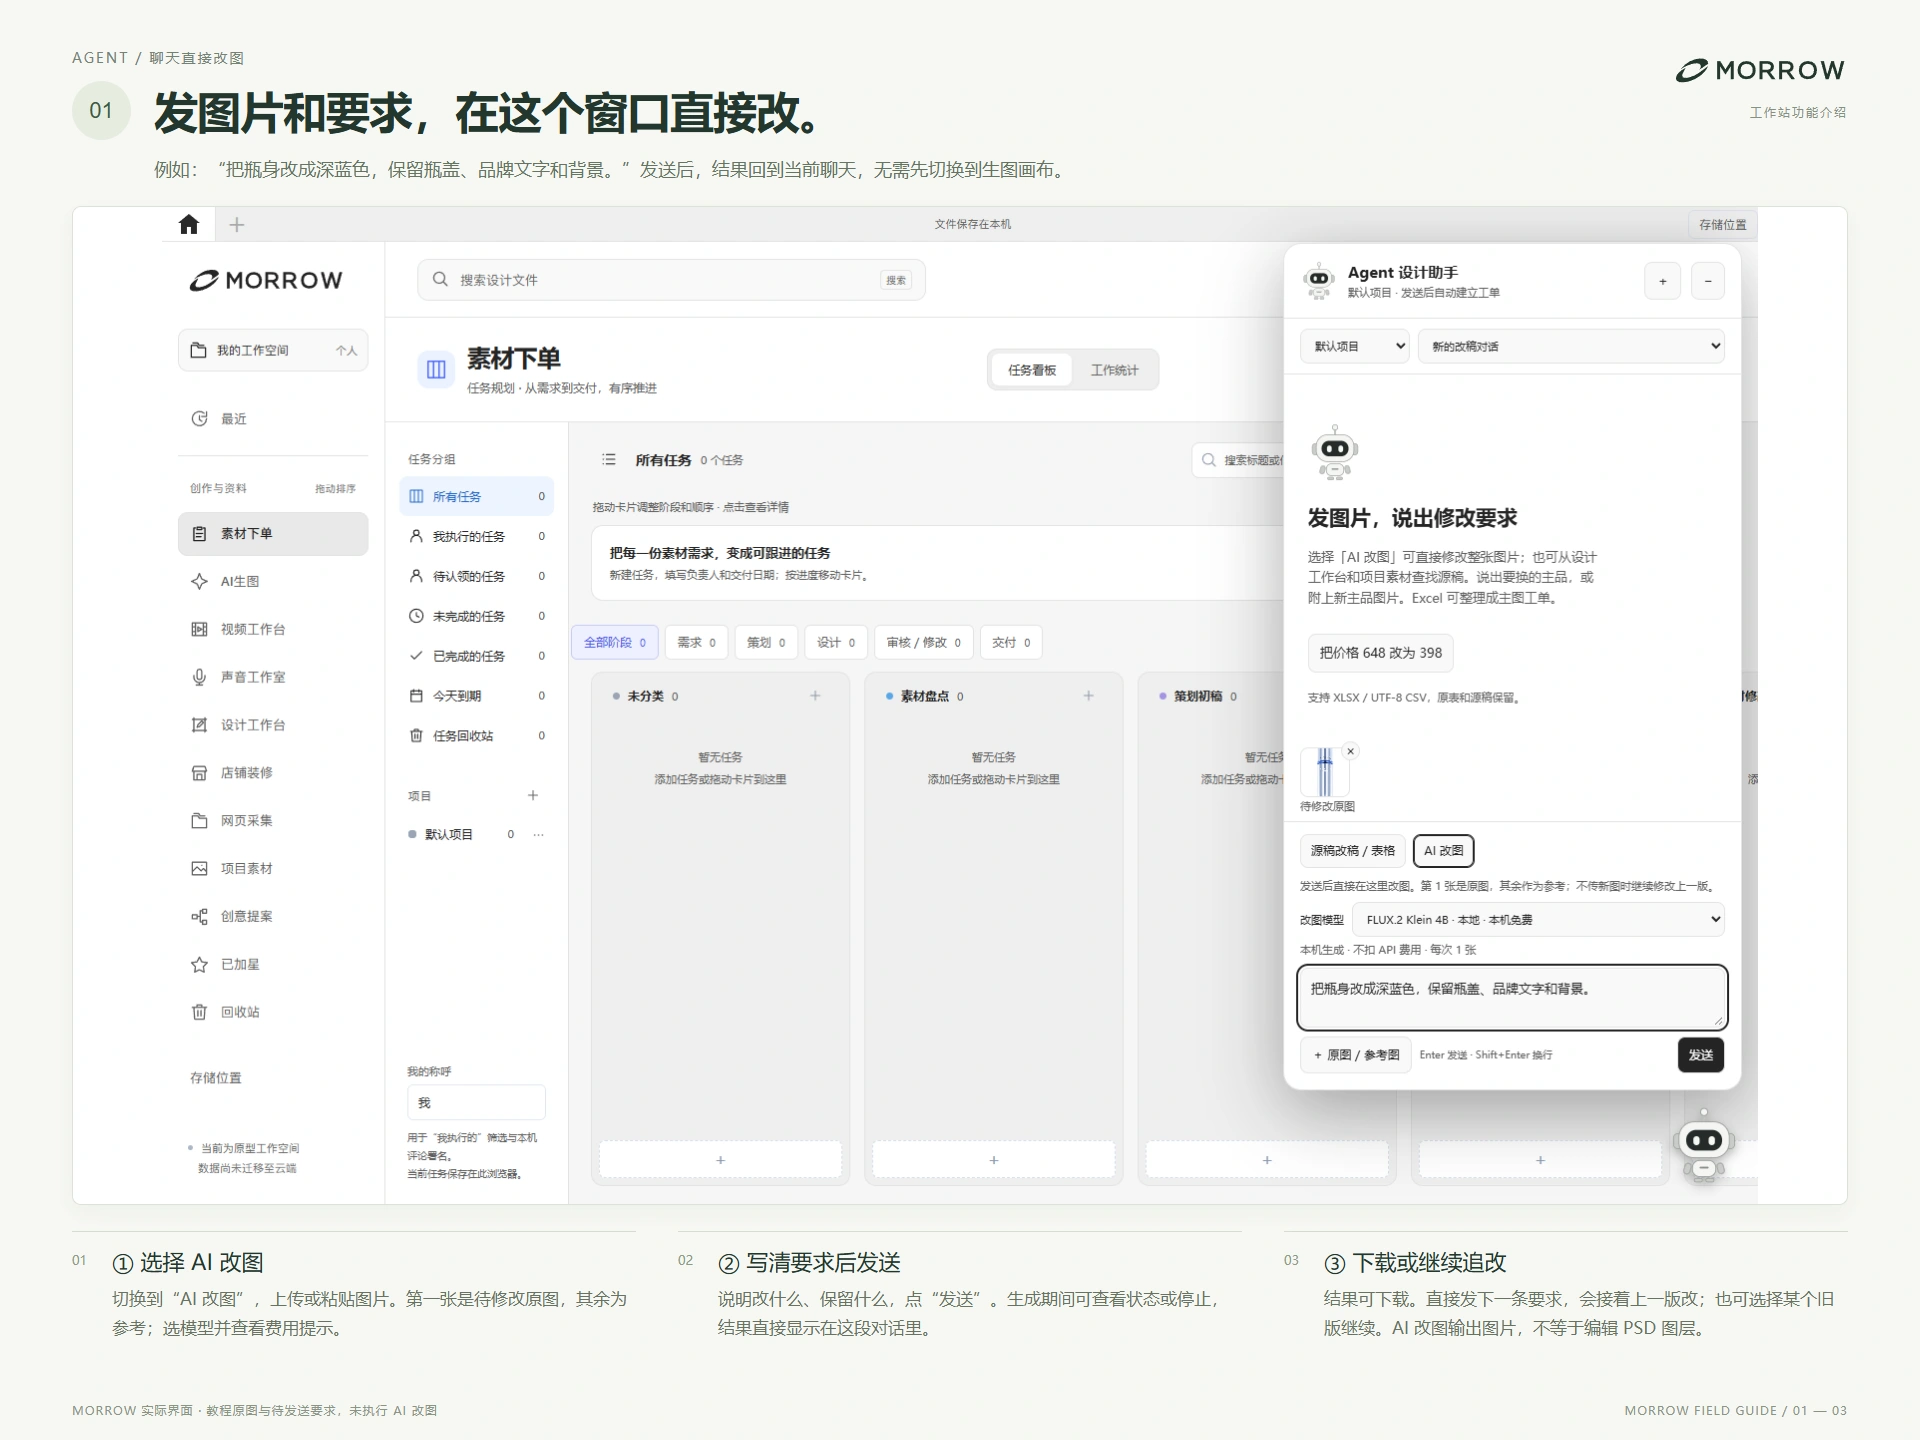Click the 我的称呼 name input field
Screen dimensions: 1920x1440
click(x=476, y=1103)
